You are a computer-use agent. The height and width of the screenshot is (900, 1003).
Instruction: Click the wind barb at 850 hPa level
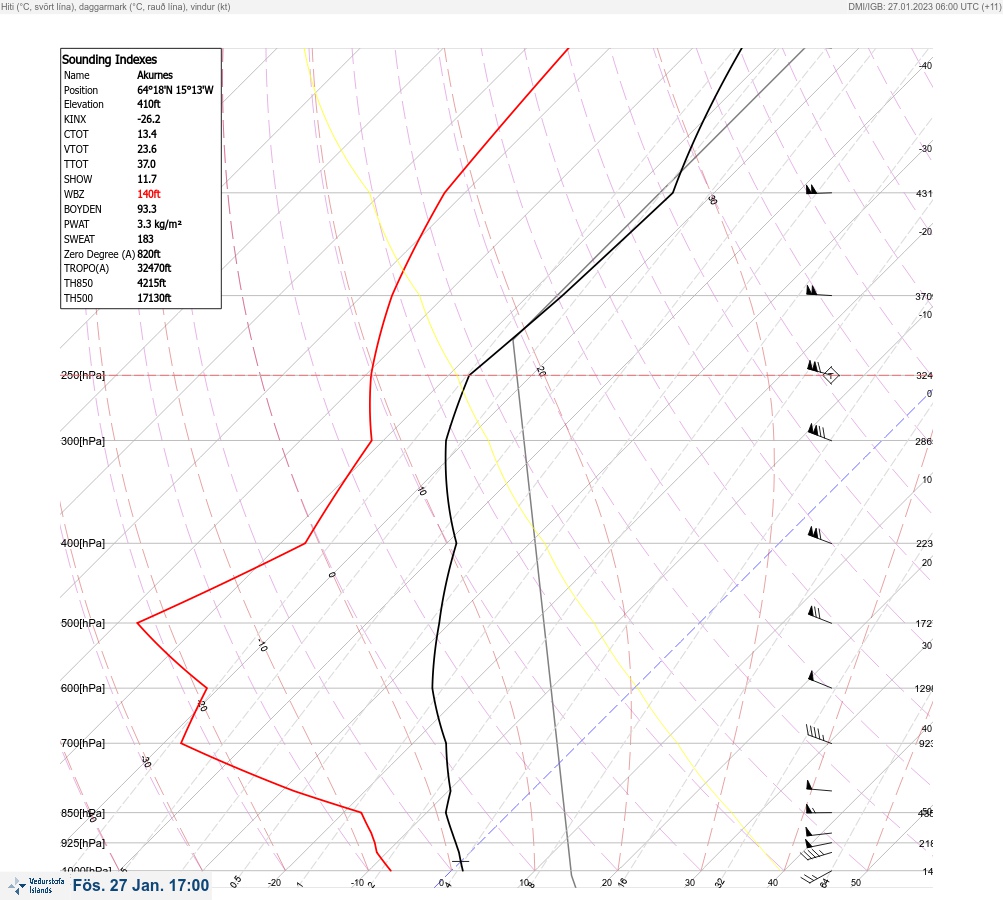click(x=819, y=809)
